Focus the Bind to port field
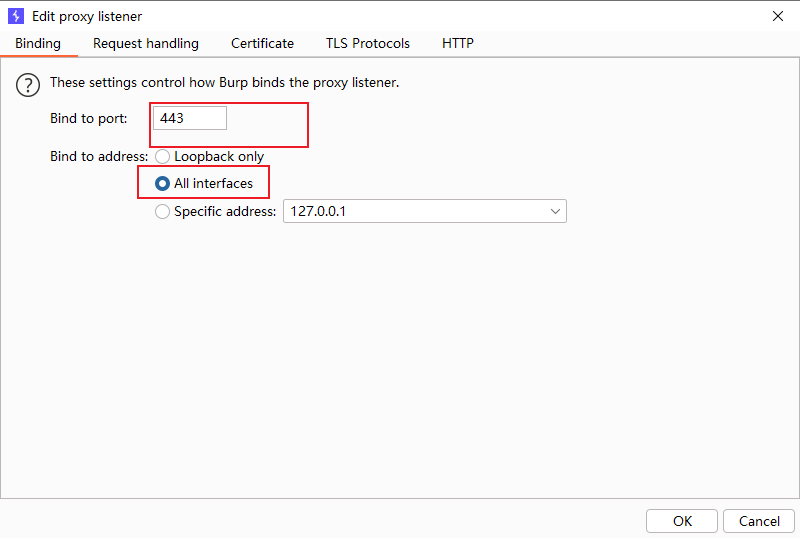This screenshot has width=800, height=538. pos(190,119)
